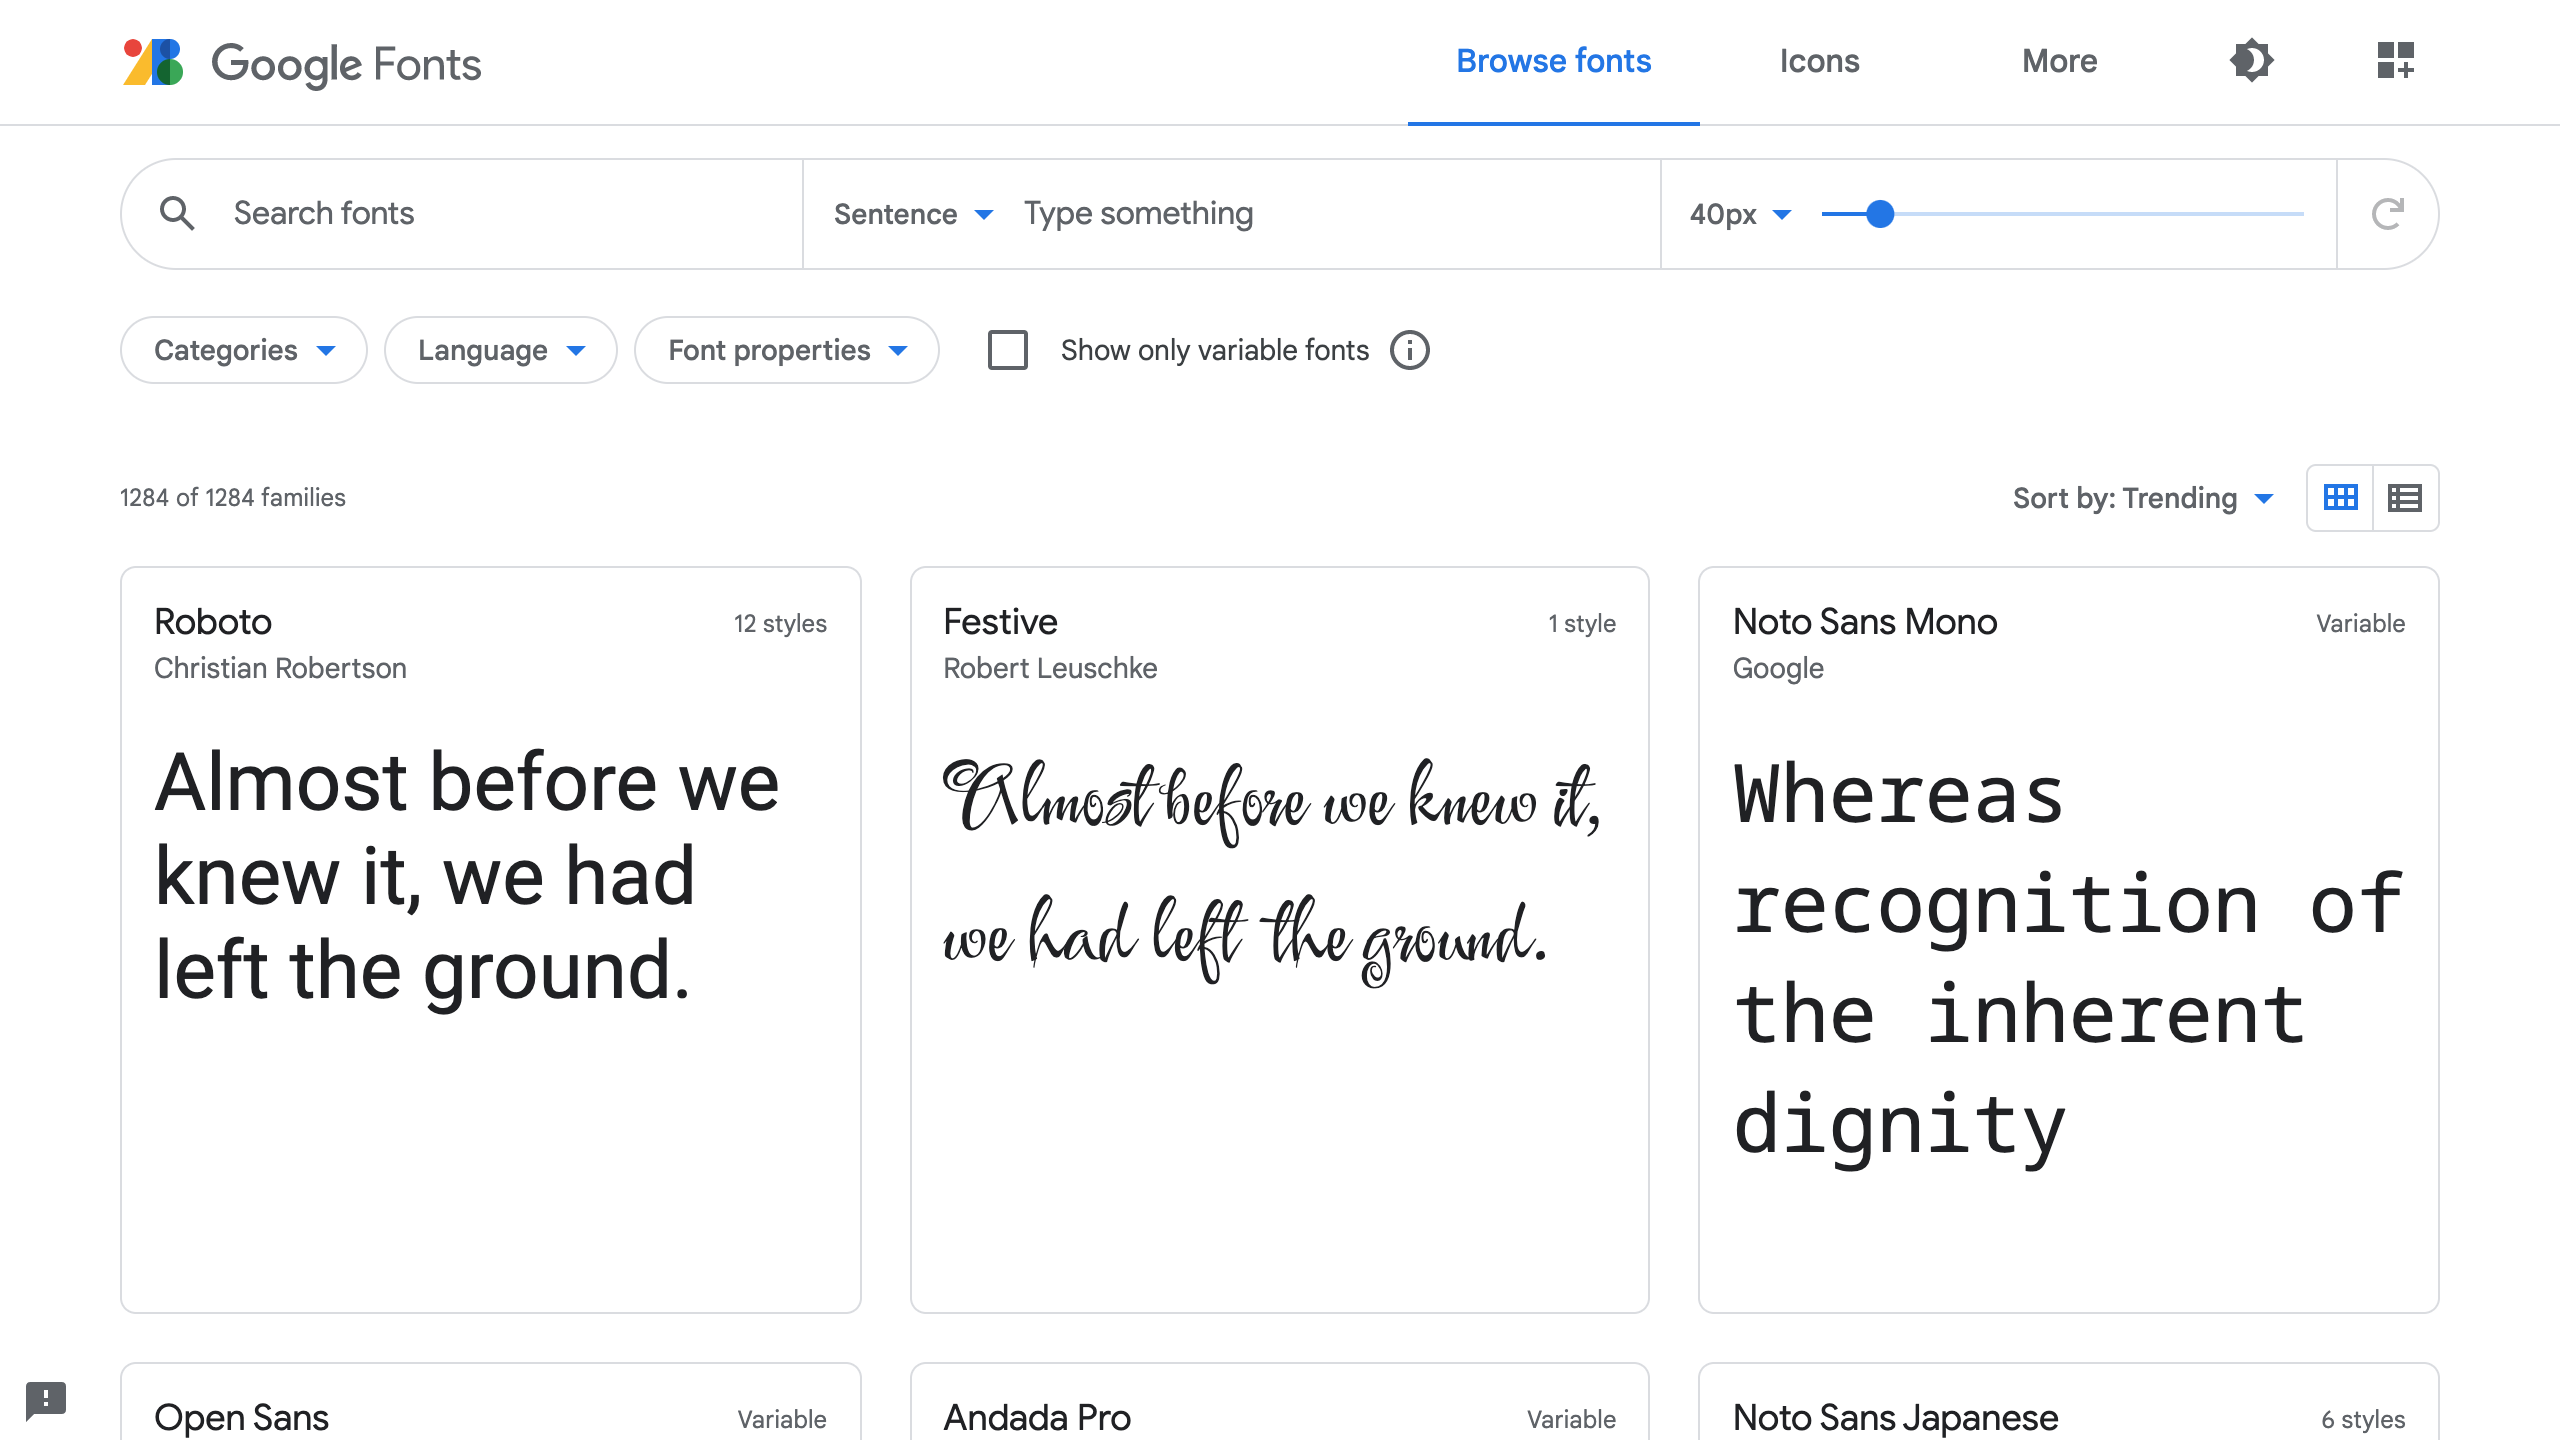
Task: Open the Noto Sans Japanese font card
Action: point(2069,1402)
